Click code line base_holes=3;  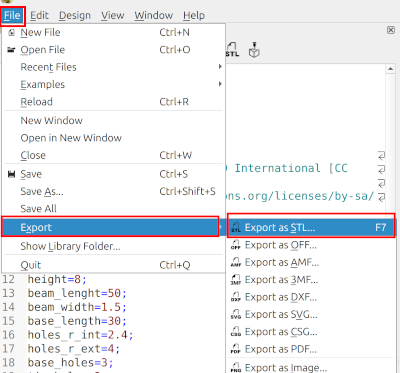70,363
